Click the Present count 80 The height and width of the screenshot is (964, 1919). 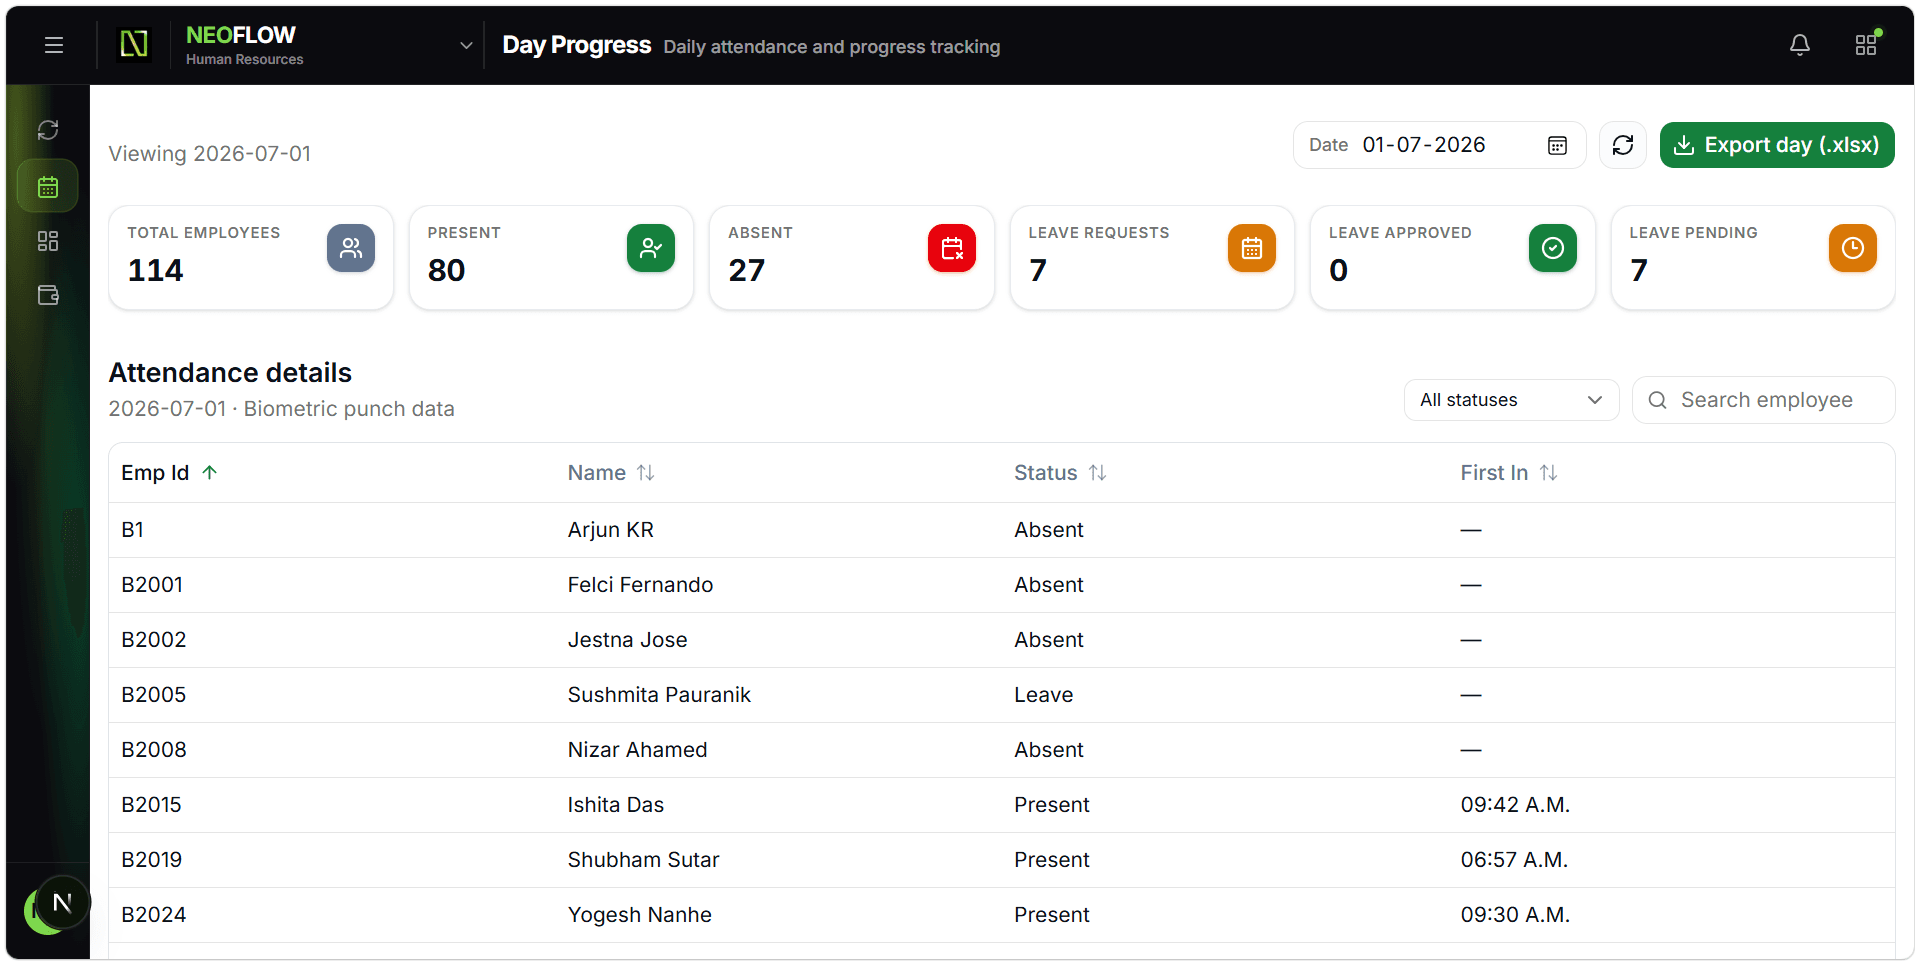coord(446,270)
